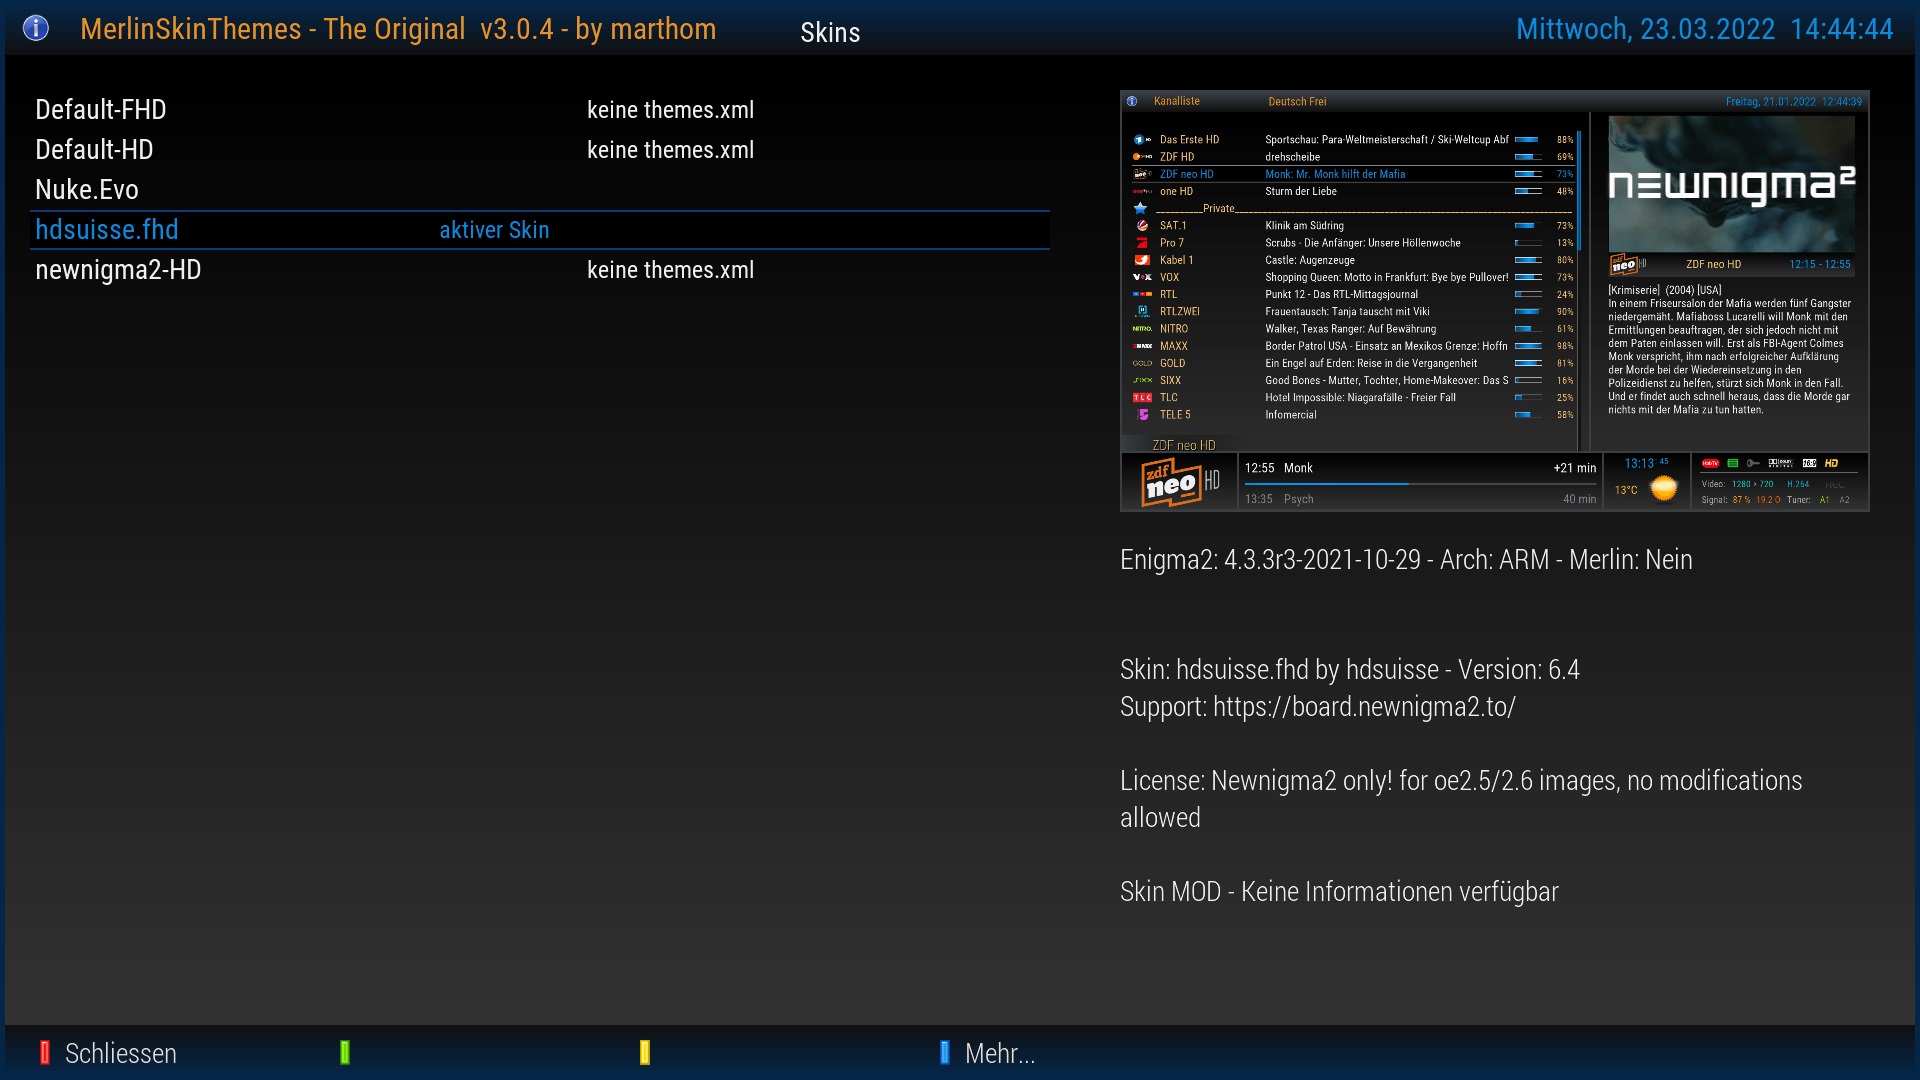Image resolution: width=1920 pixels, height=1080 pixels.
Task: Select the active hdsuisse.fhd skin
Action: (107, 230)
